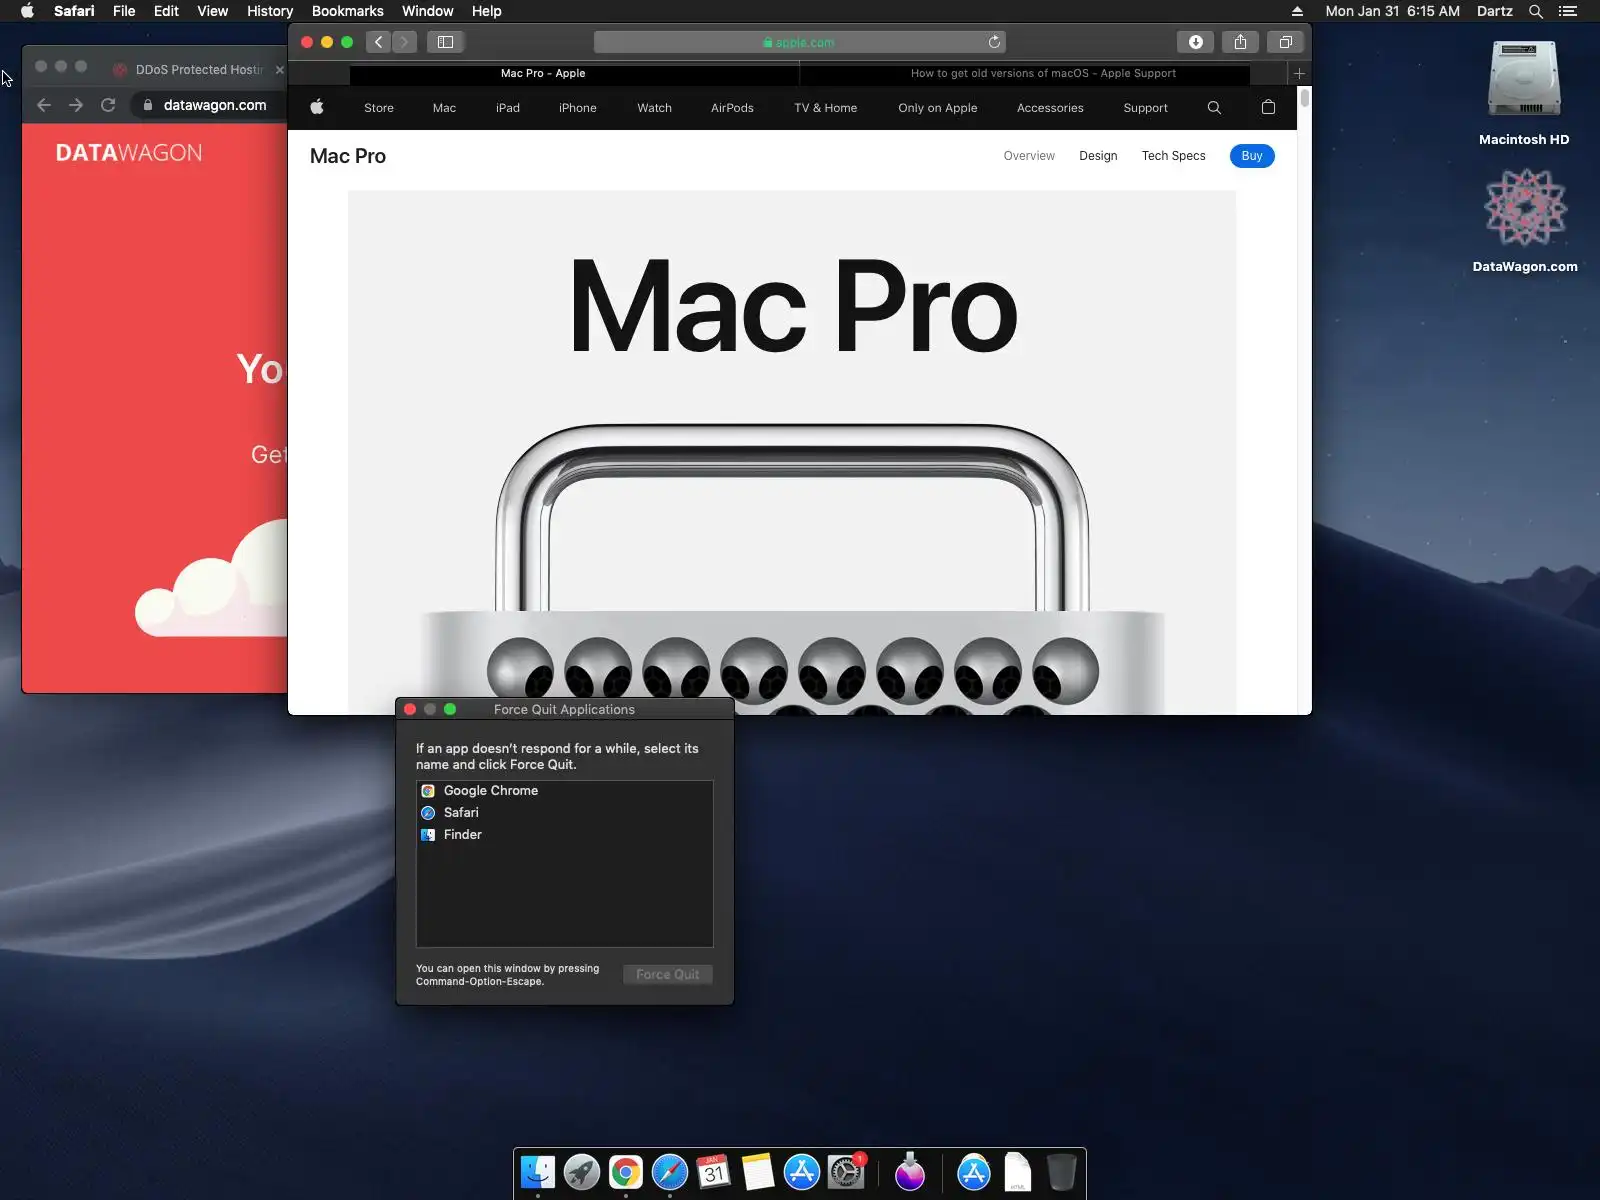The height and width of the screenshot is (1200, 1600).
Task: Open the Store link on apple.com
Action: click(379, 108)
